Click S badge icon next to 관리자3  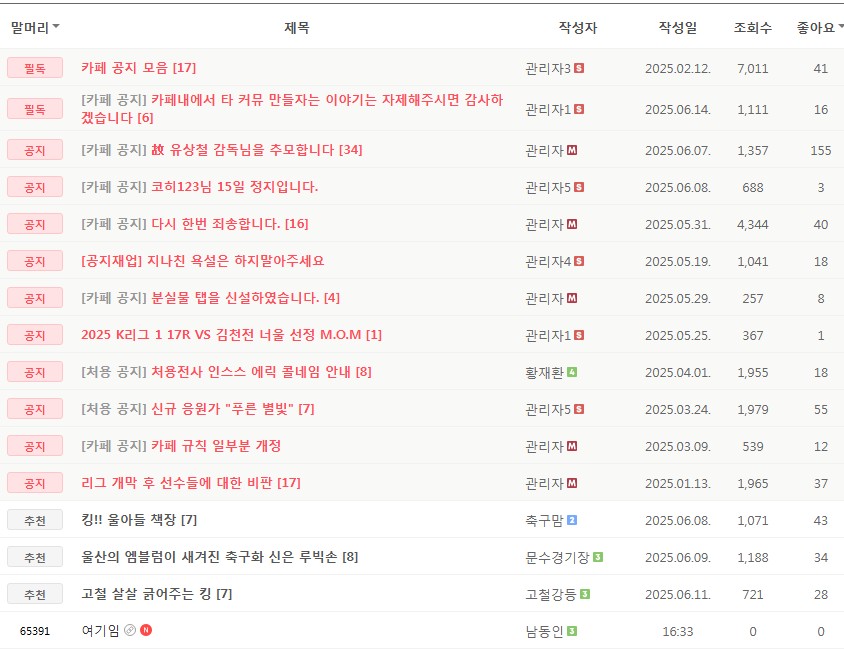(x=579, y=68)
